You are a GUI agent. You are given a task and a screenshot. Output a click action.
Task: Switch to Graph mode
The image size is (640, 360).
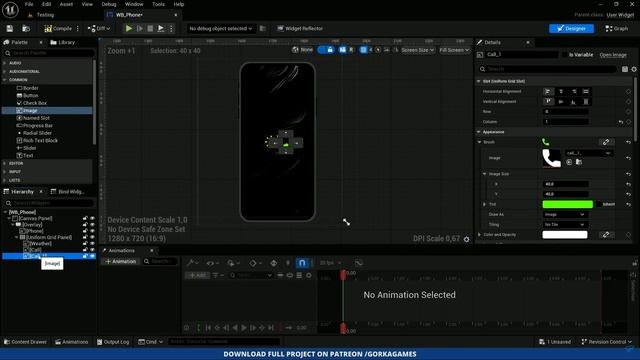(x=617, y=29)
